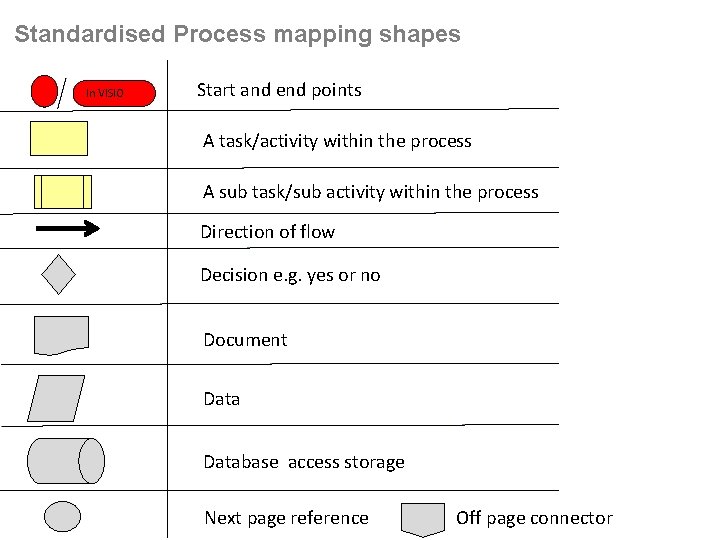Click the 'Off page connector' label
The width and height of the screenshot is (720, 540).
pyautogui.click(x=534, y=518)
